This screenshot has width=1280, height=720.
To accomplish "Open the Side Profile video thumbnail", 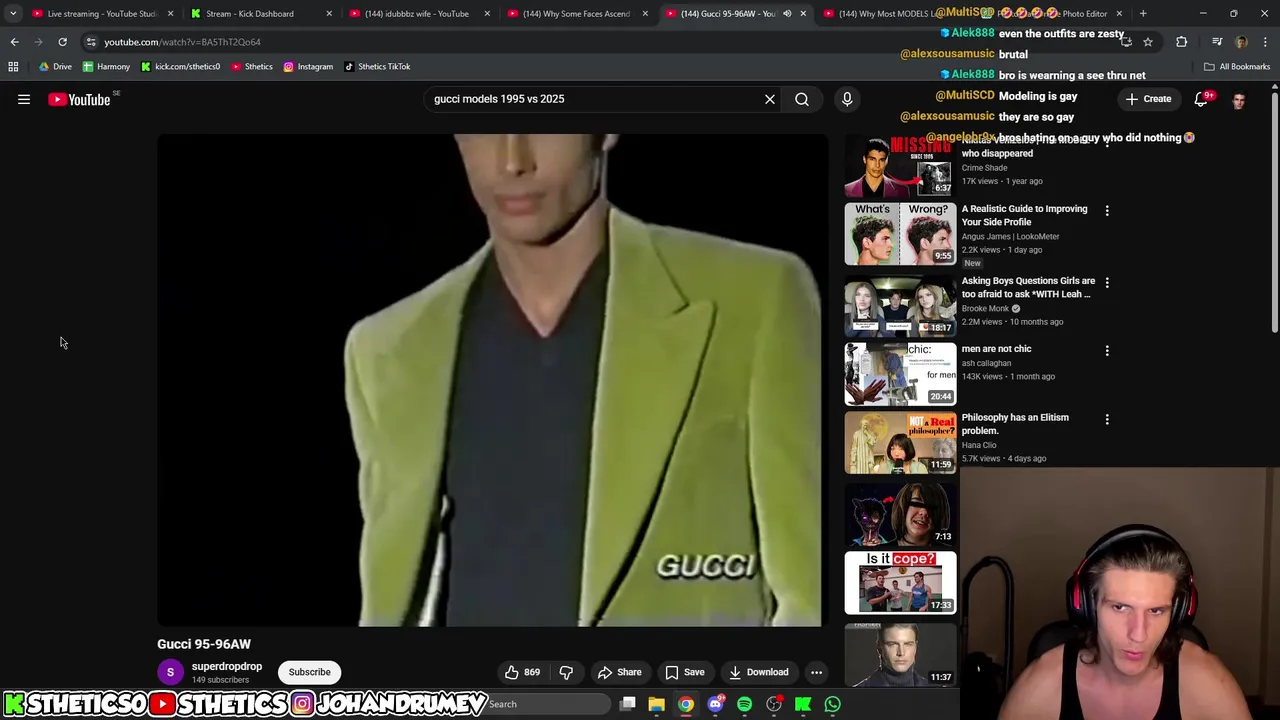I will coord(900,234).
